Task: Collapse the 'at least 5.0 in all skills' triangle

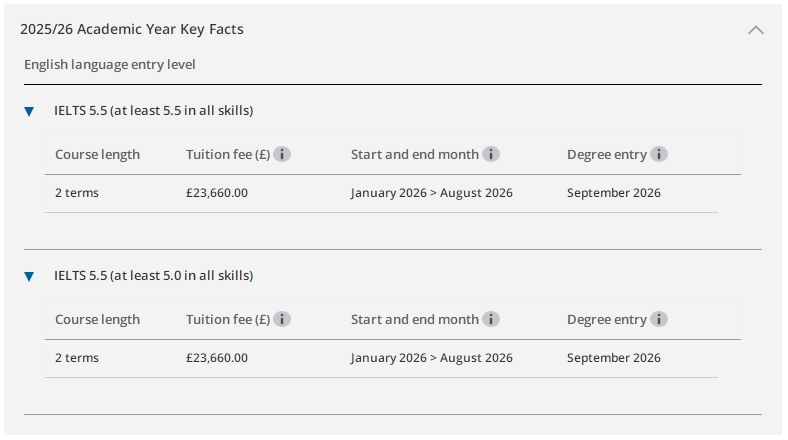Action: 29,276
